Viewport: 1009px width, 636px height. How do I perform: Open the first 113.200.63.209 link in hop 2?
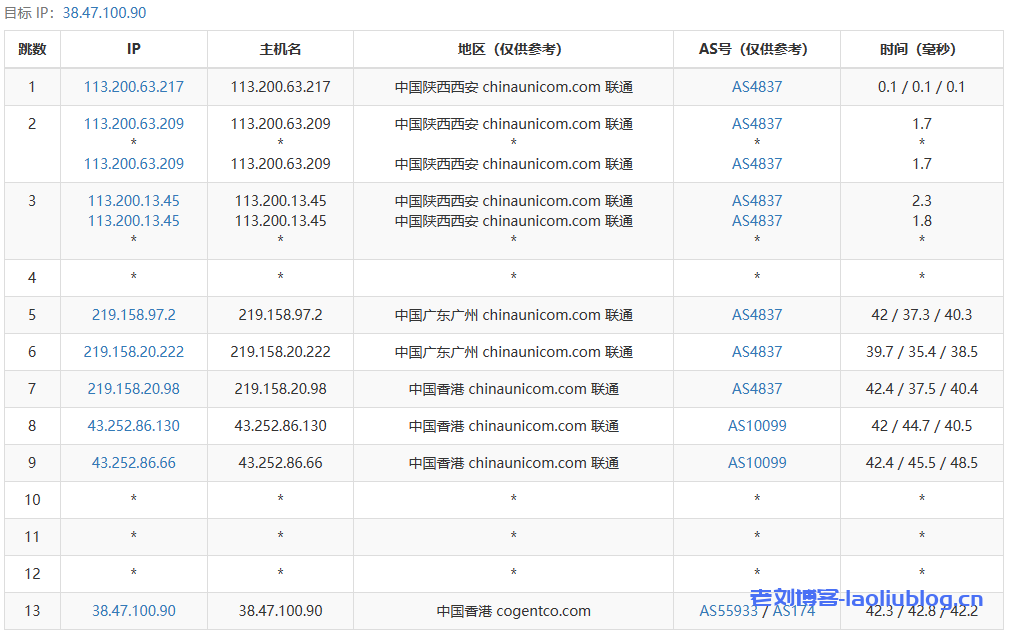click(133, 123)
